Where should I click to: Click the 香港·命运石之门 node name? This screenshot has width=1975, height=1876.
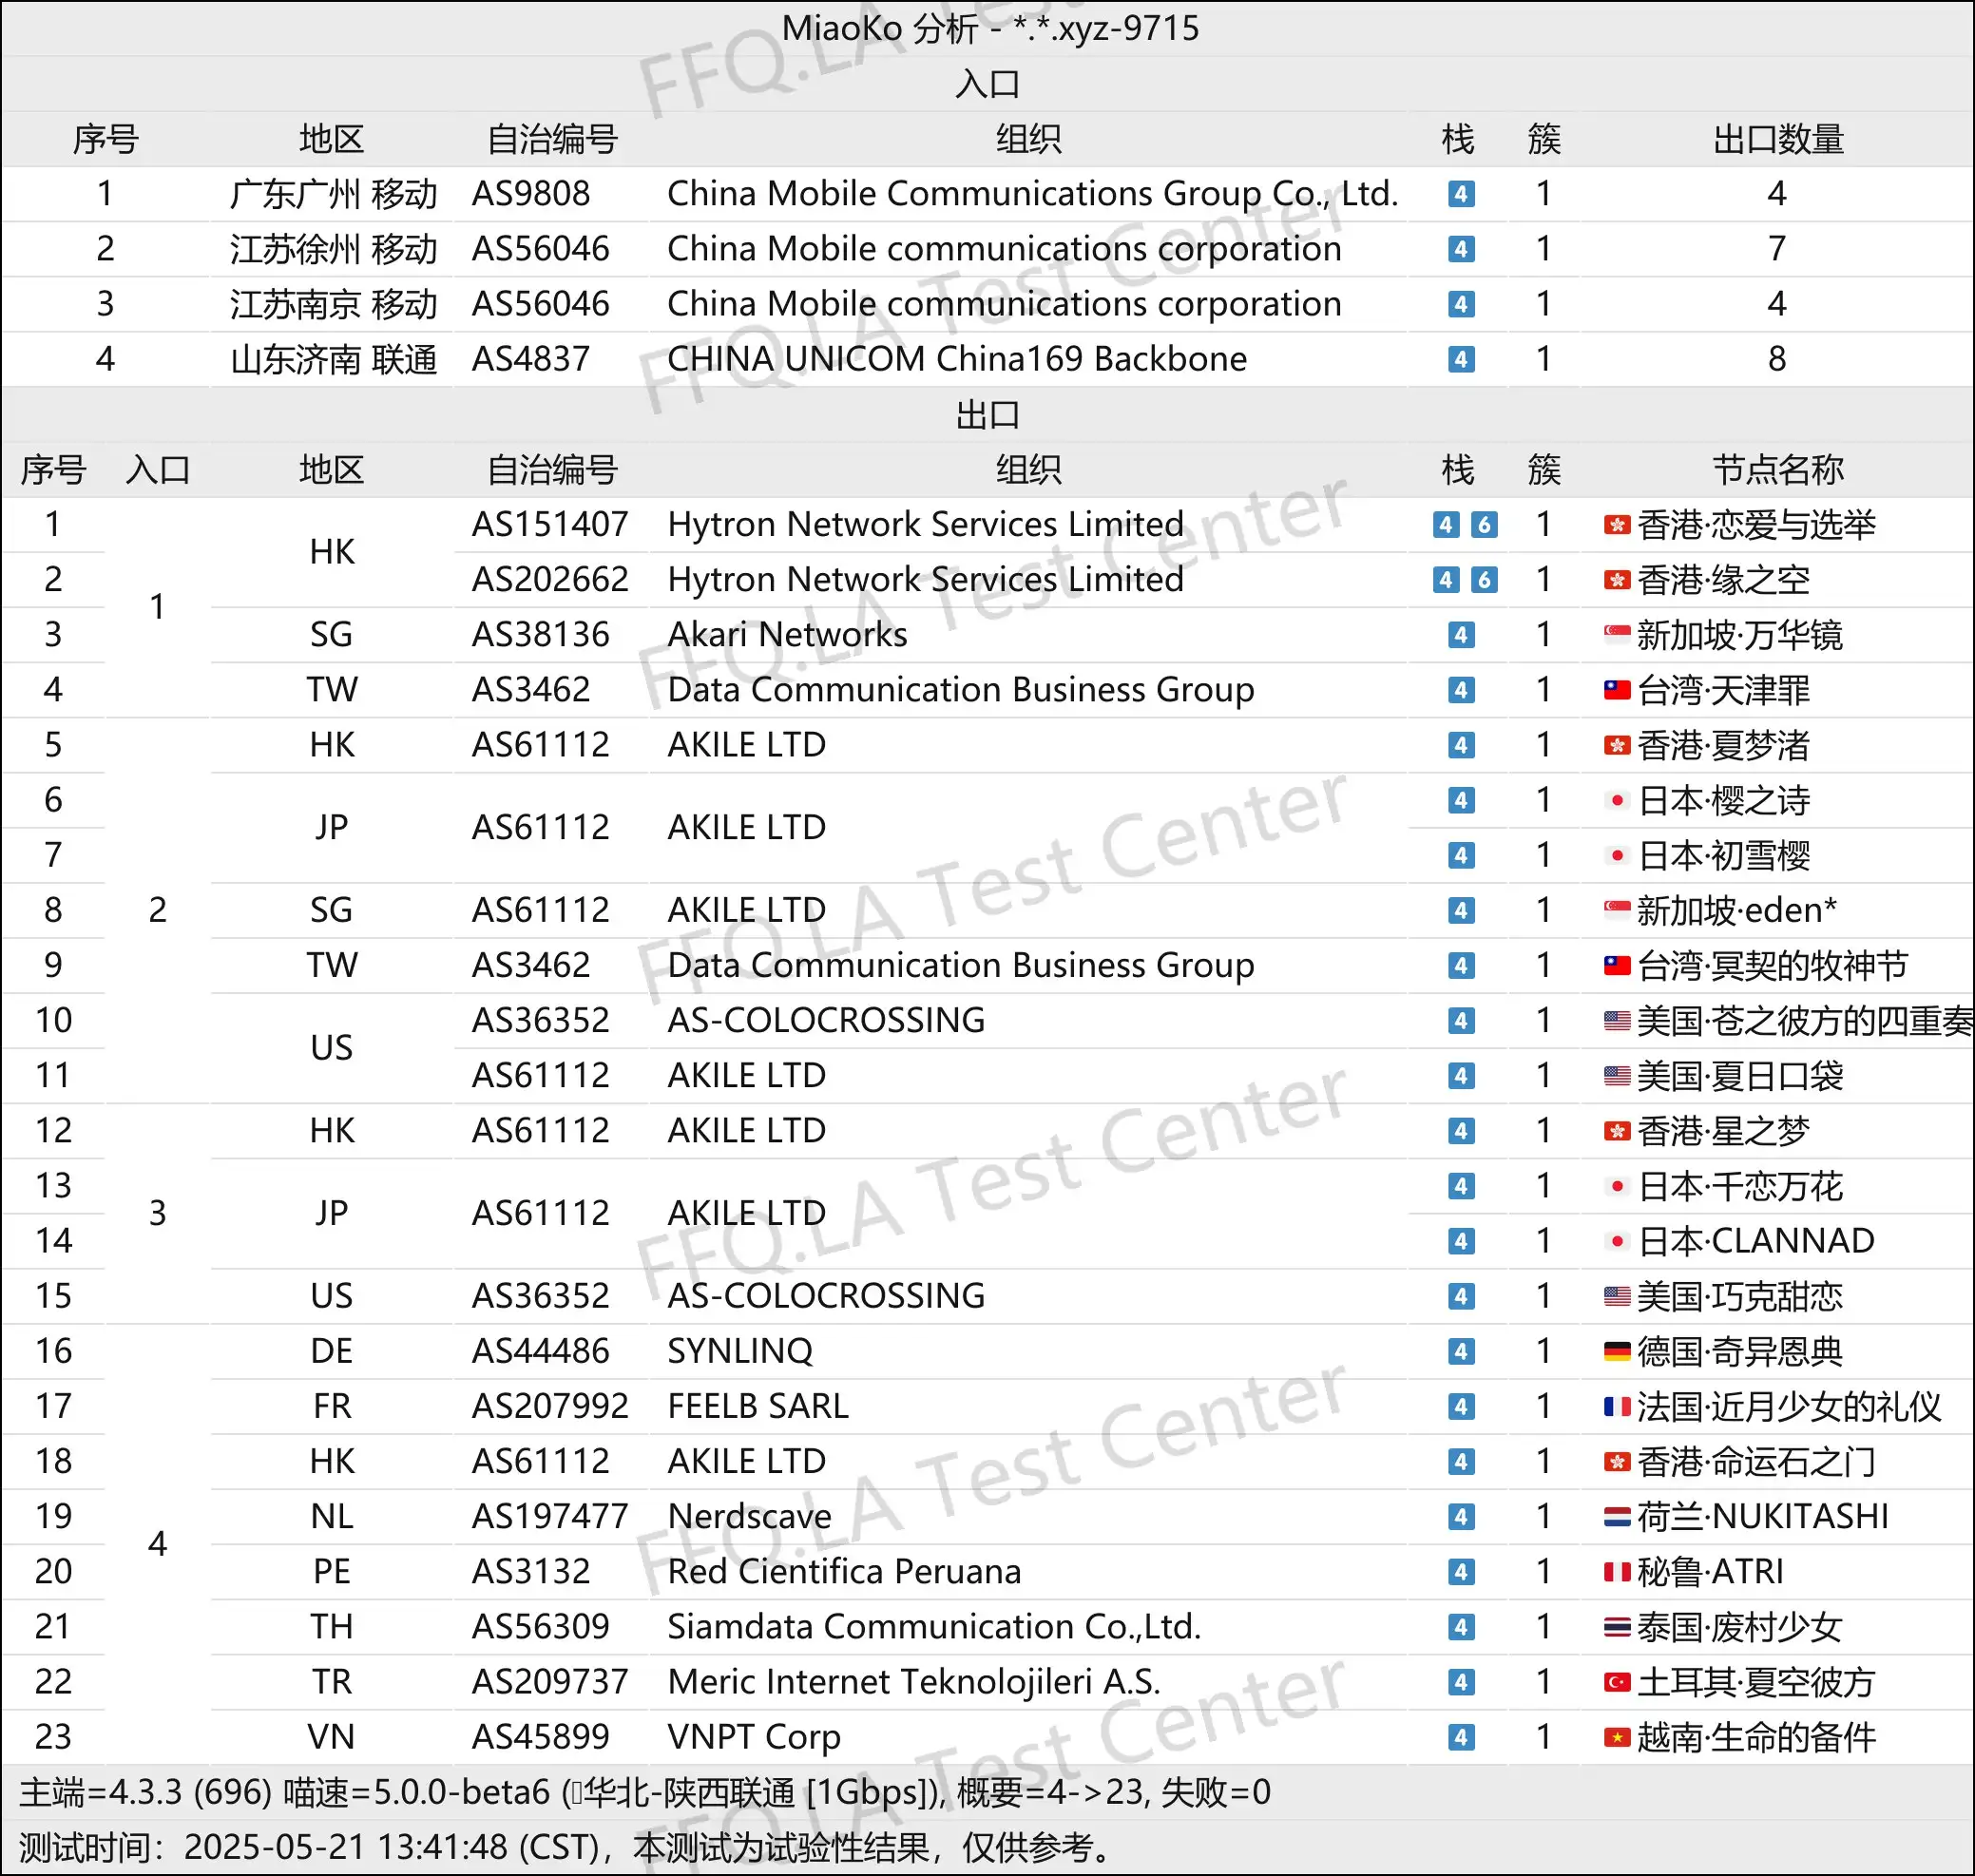click(x=1756, y=1462)
